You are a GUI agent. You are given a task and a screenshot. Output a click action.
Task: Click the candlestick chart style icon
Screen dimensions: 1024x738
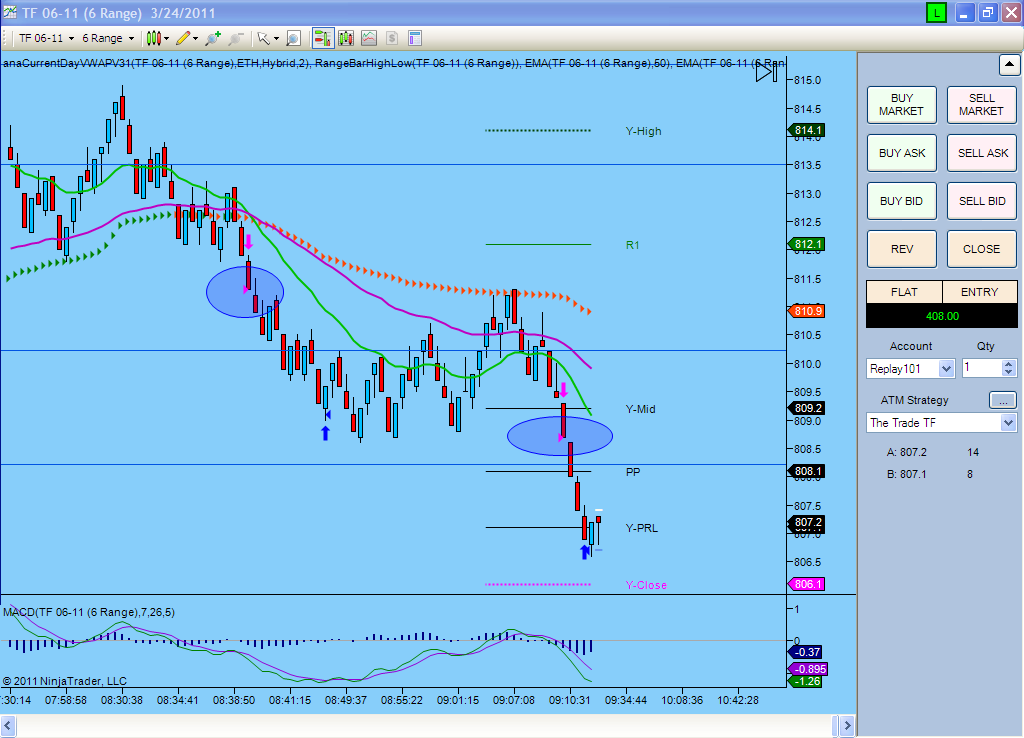pyautogui.click(x=153, y=39)
